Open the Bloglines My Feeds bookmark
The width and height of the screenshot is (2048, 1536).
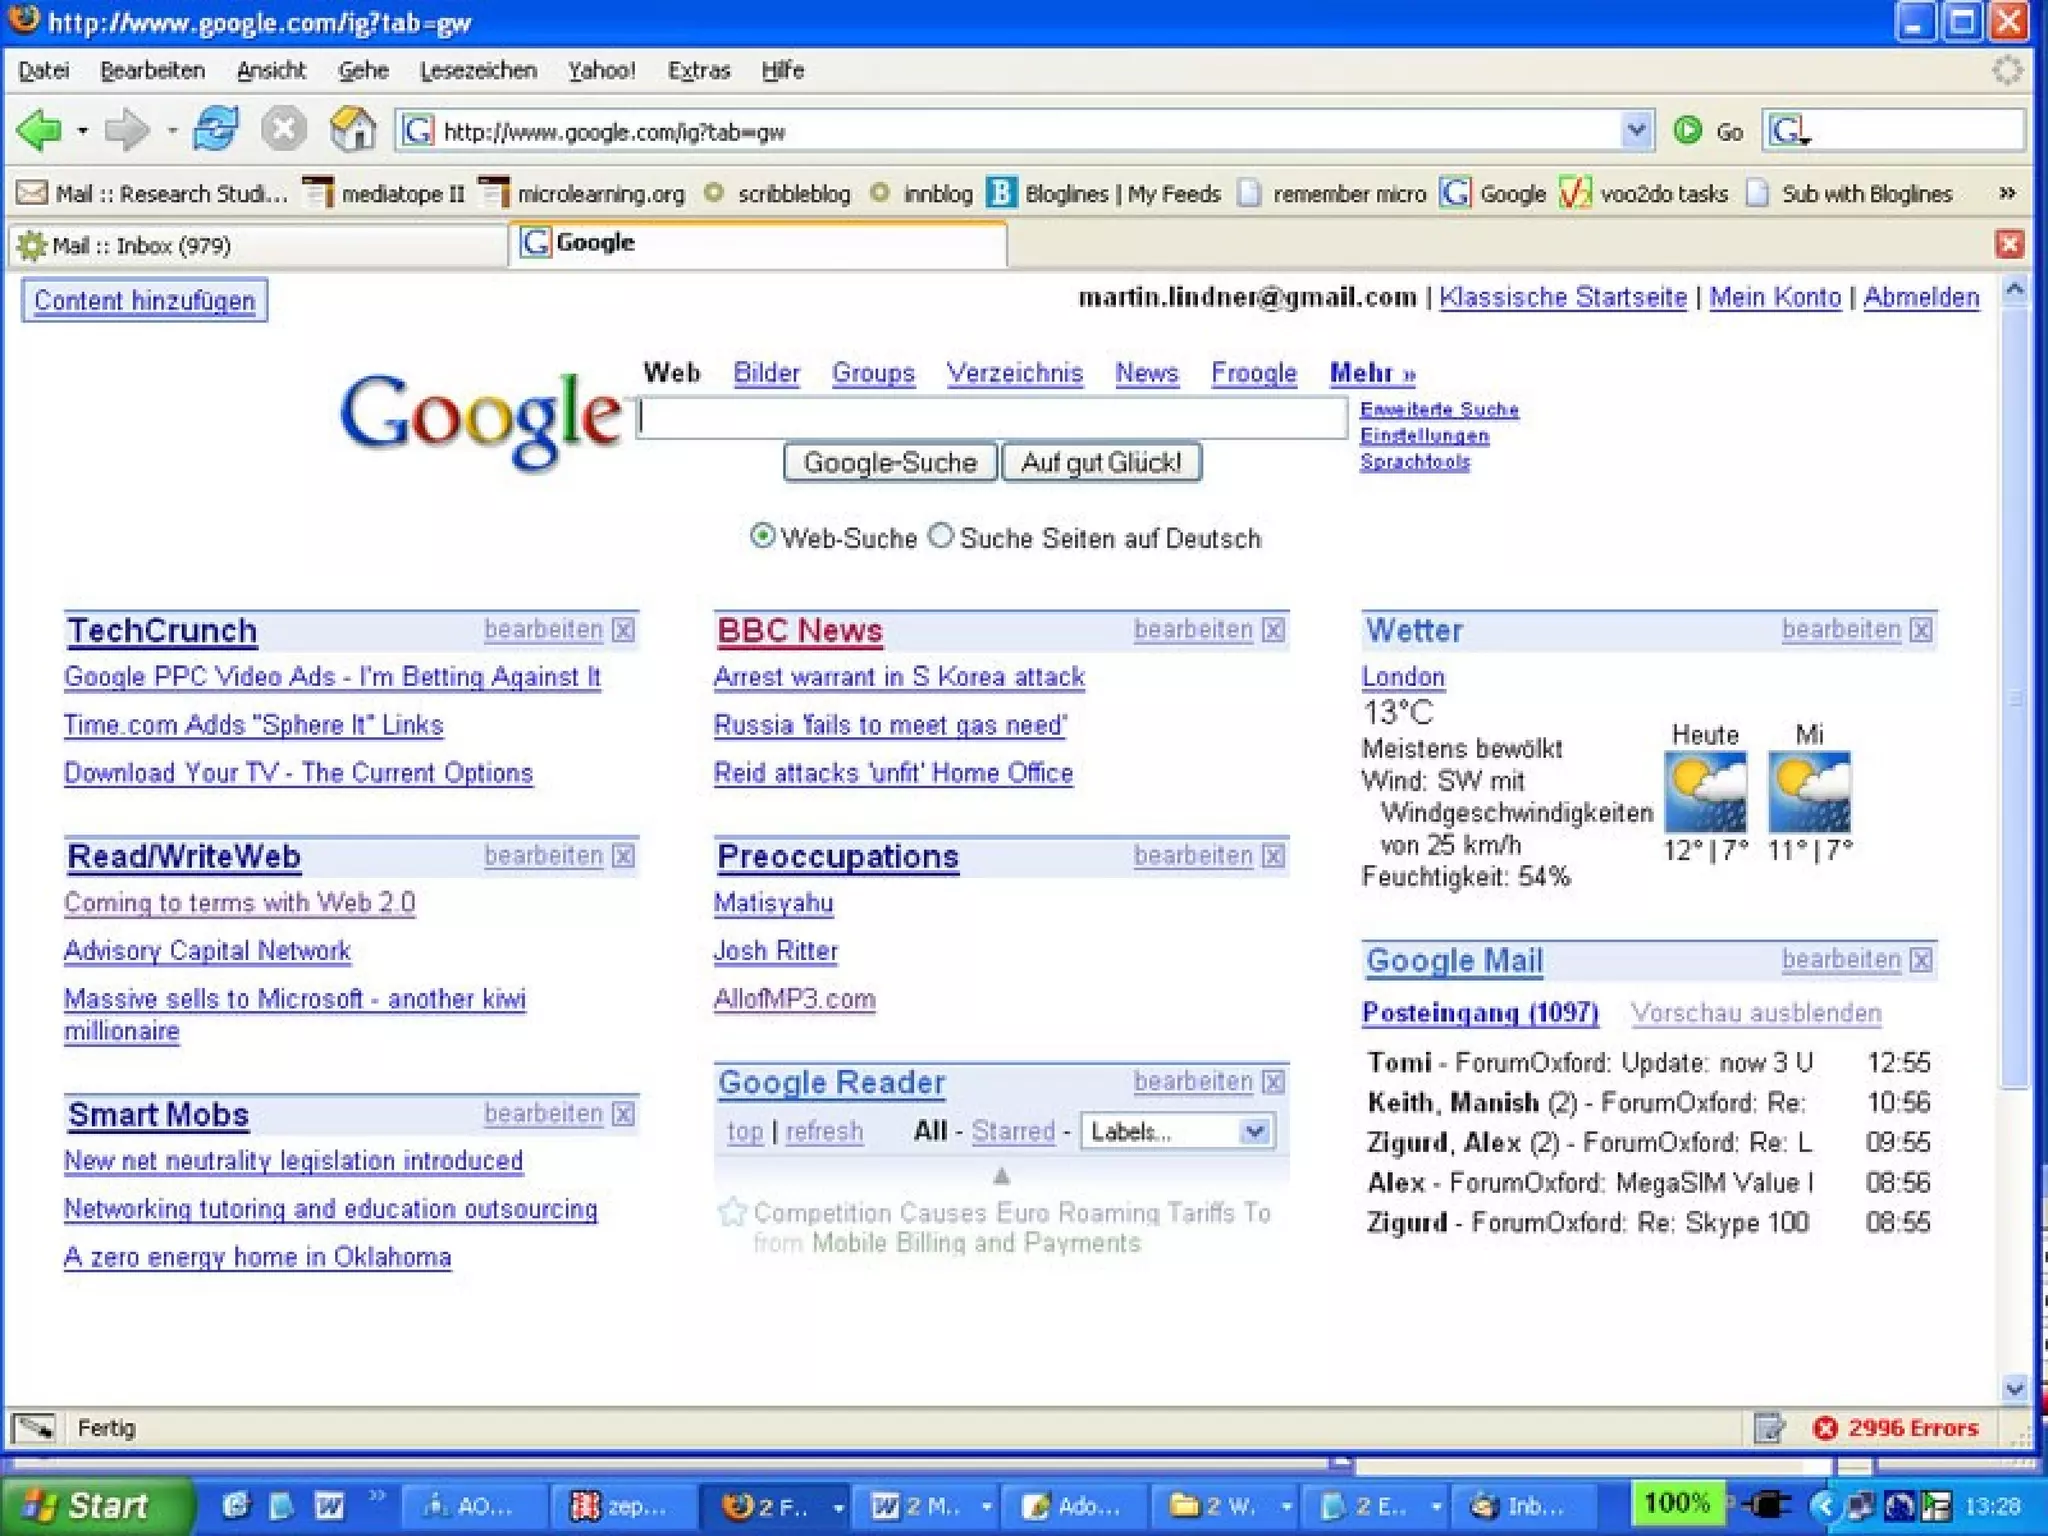point(1104,193)
